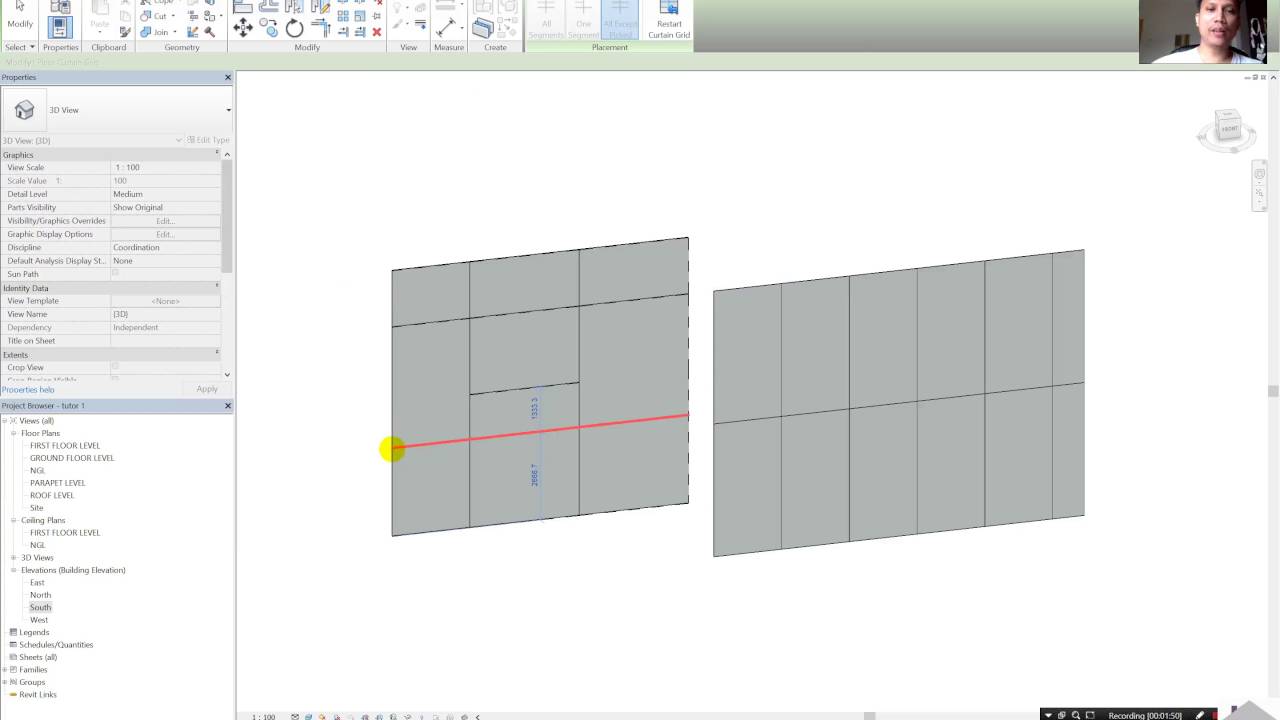This screenshot has height=720, width=1280.
Task: Click the Trim/Extend to Corner icon
Action: (x=321, y=27)
